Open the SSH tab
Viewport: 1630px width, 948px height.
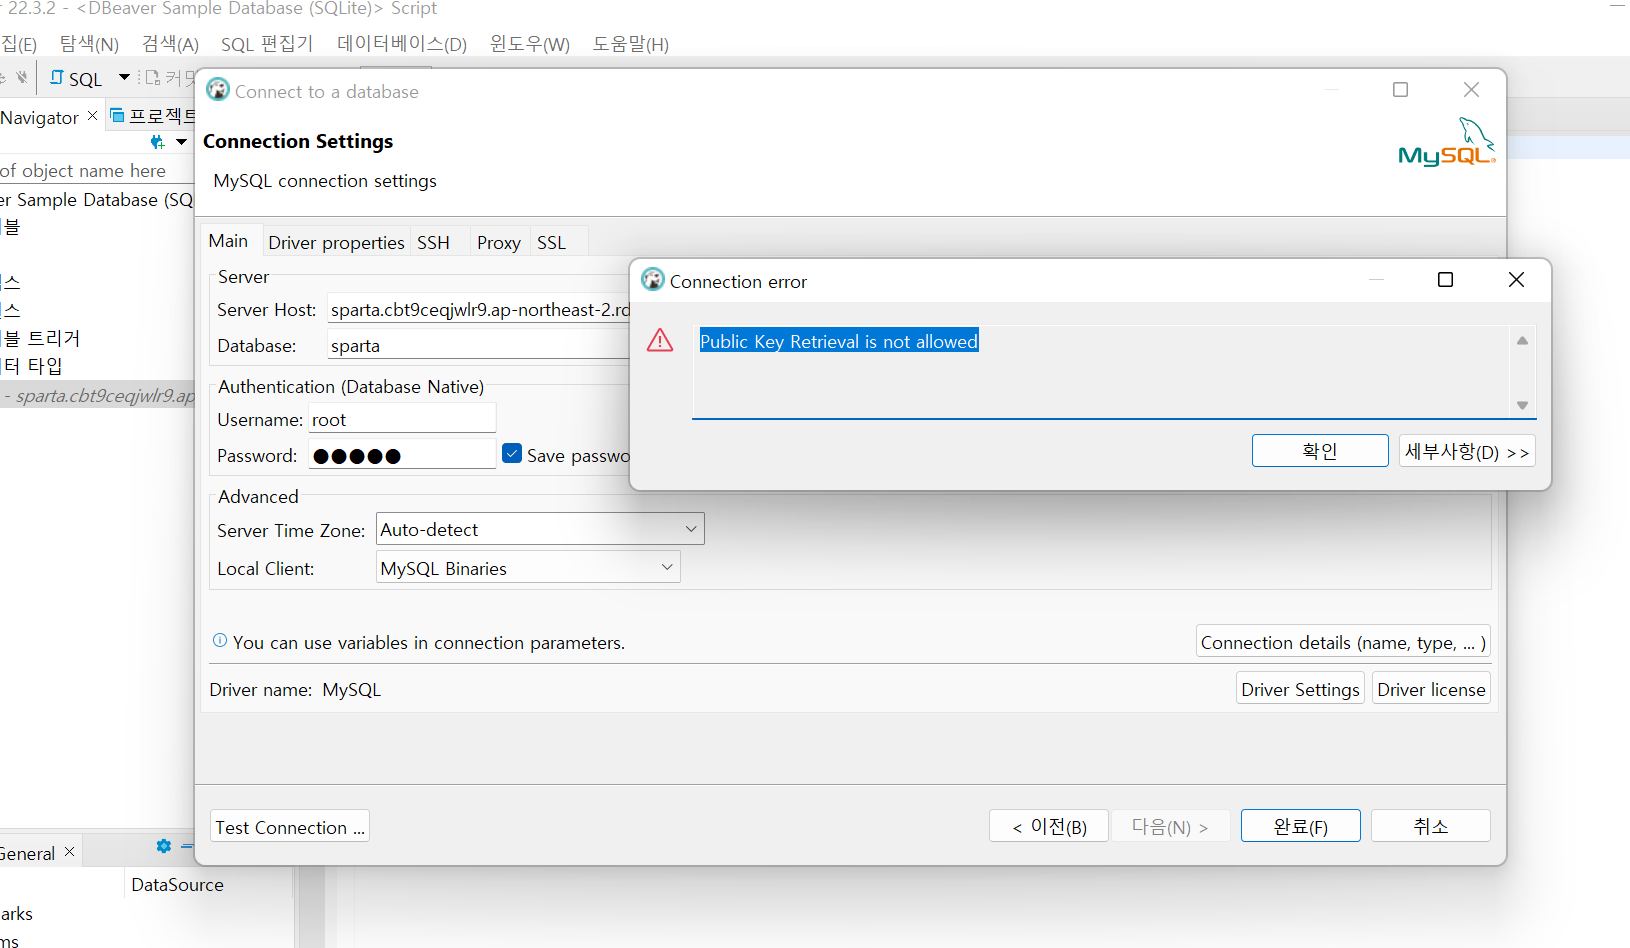coord(434,243)
